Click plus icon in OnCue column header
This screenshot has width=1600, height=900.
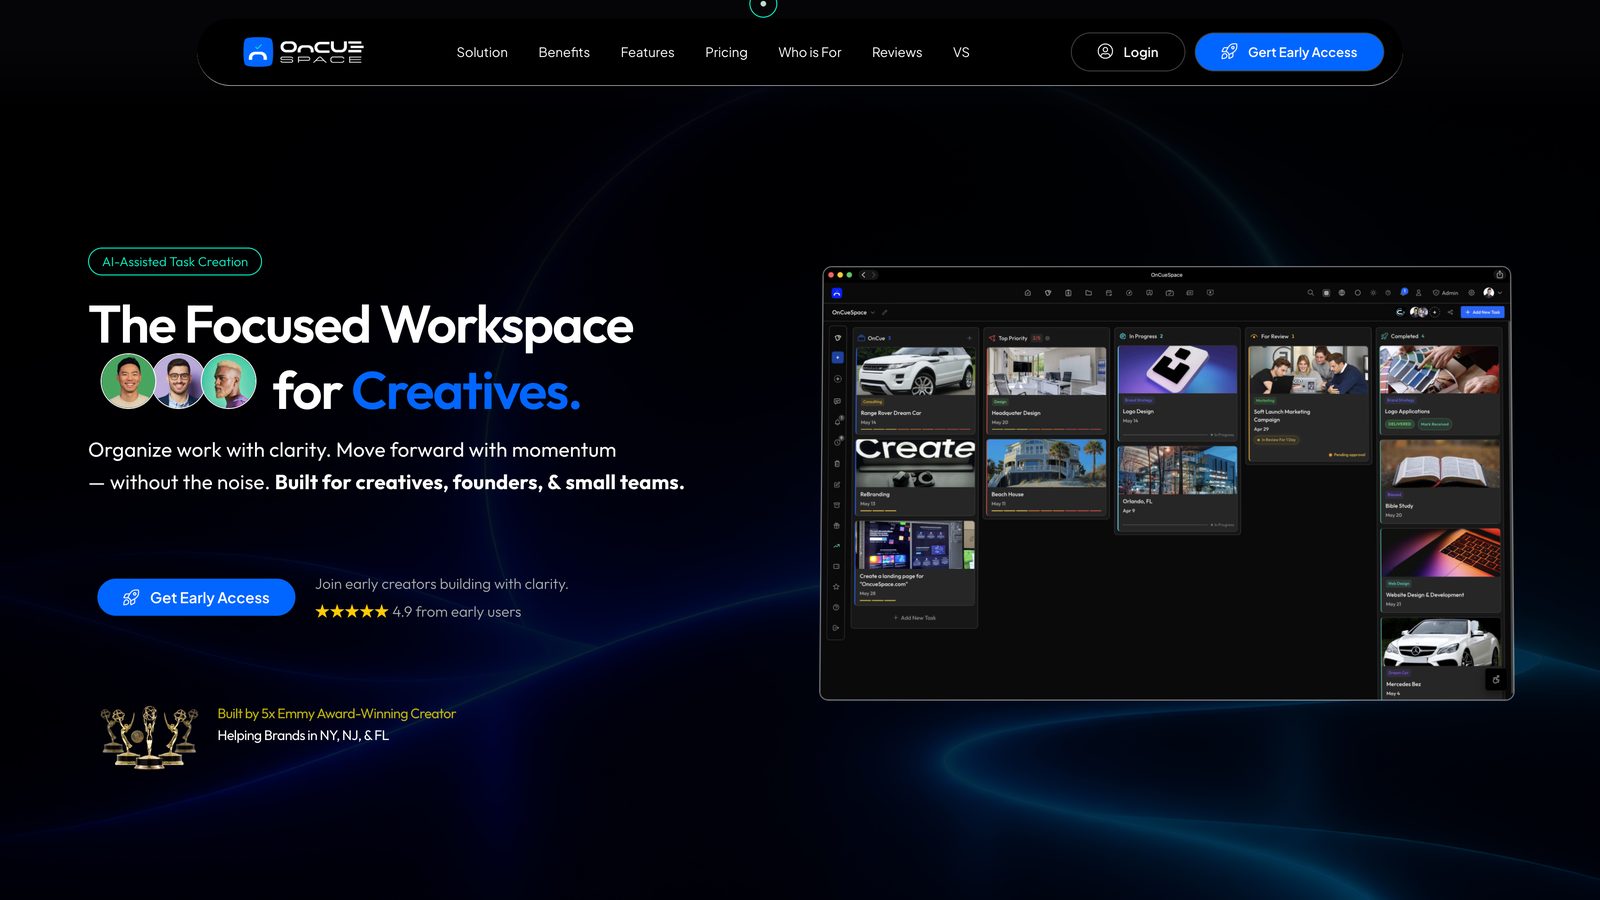(969, 338)
